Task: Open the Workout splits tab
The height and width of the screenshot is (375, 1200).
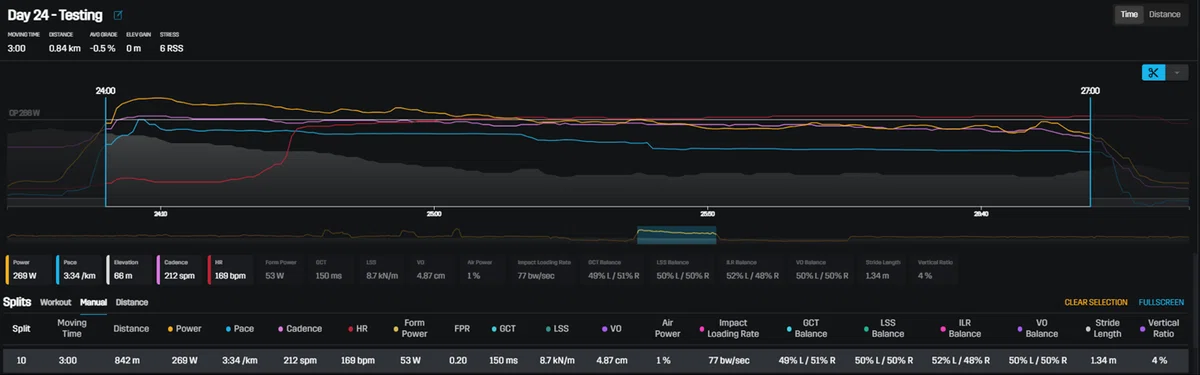Action: click(56, 301)
